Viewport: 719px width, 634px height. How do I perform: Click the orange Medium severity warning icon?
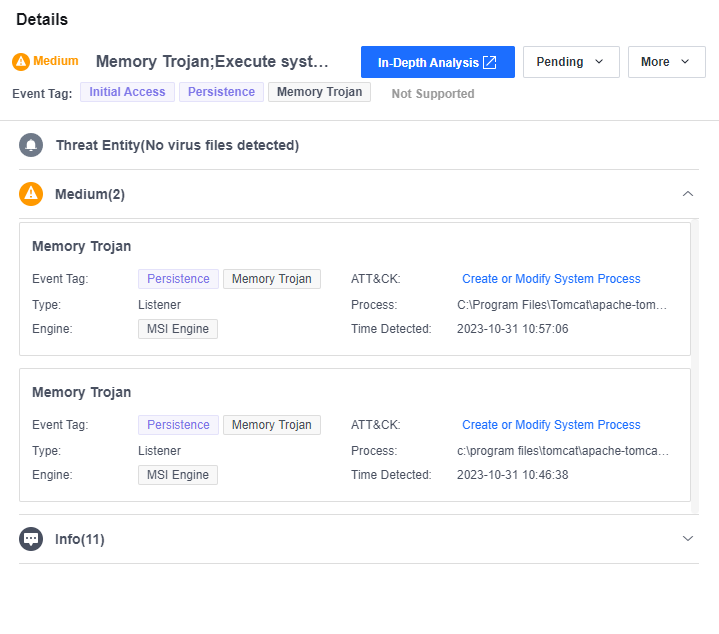coord(21,62)
